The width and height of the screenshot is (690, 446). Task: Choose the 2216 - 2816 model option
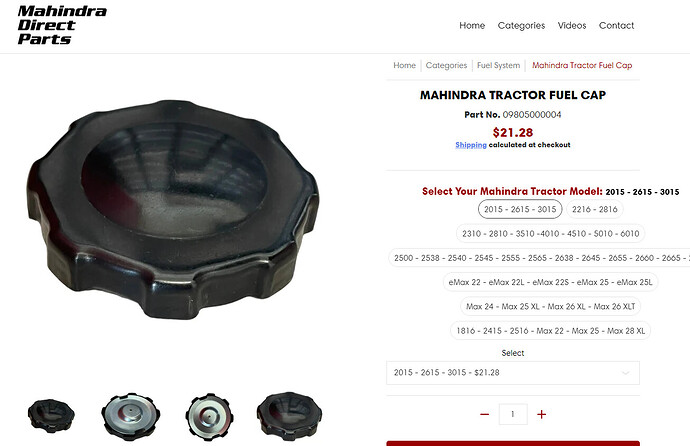tap(595, 209)
